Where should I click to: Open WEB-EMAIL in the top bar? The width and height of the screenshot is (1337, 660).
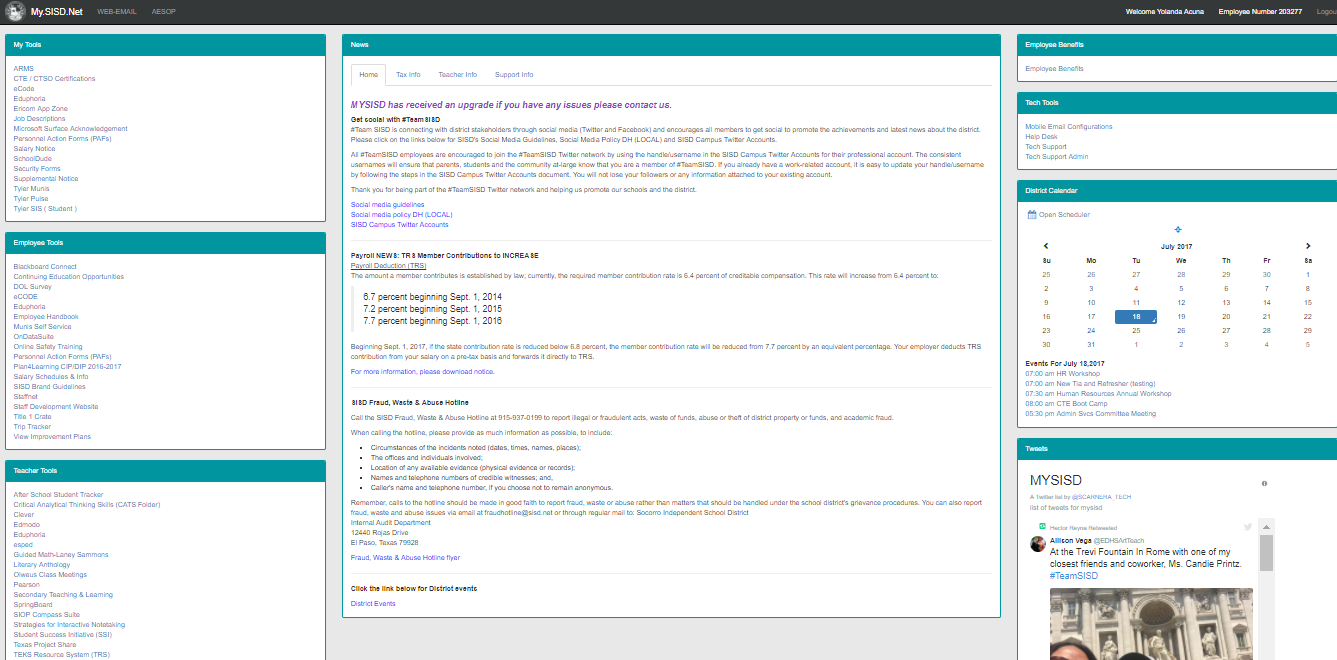click(117, 12)
